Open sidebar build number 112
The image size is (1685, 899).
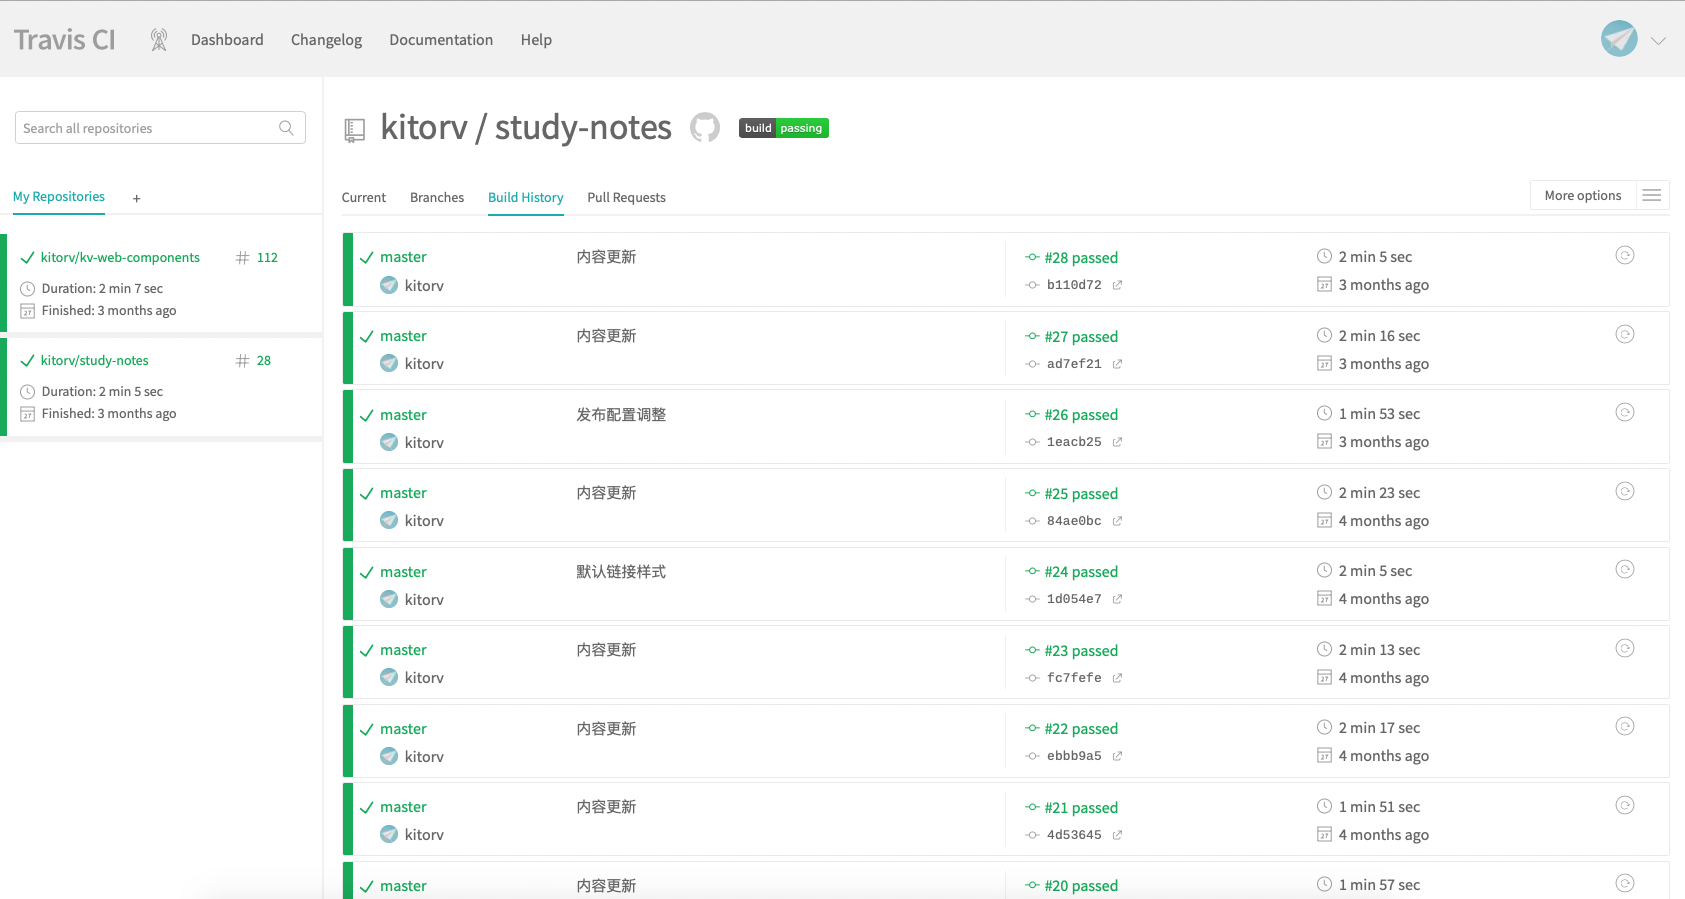(267, 257)
